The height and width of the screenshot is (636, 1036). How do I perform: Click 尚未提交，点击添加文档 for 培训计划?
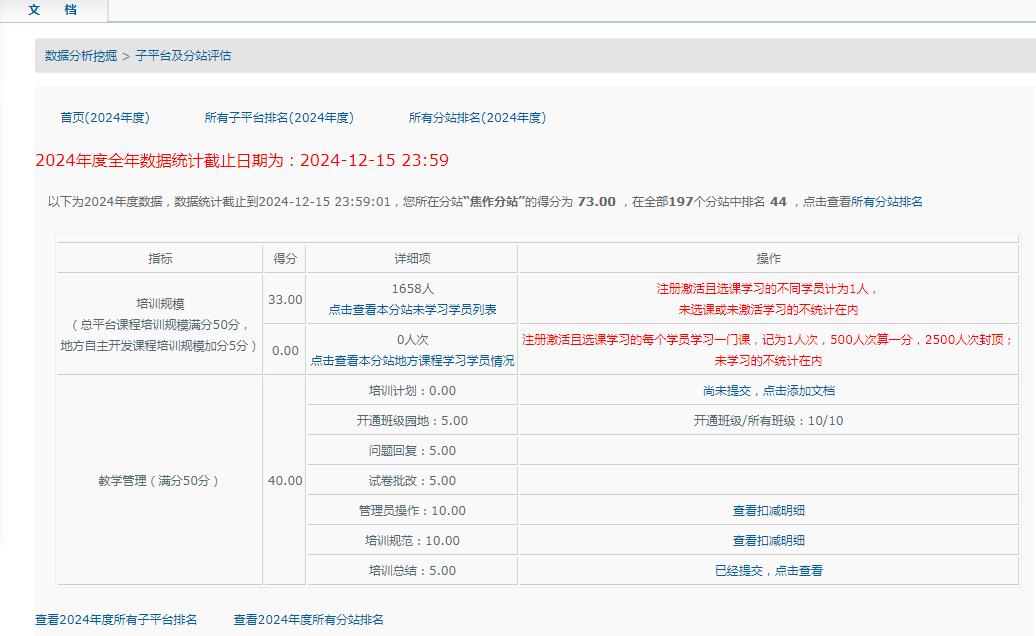[768, 391]
